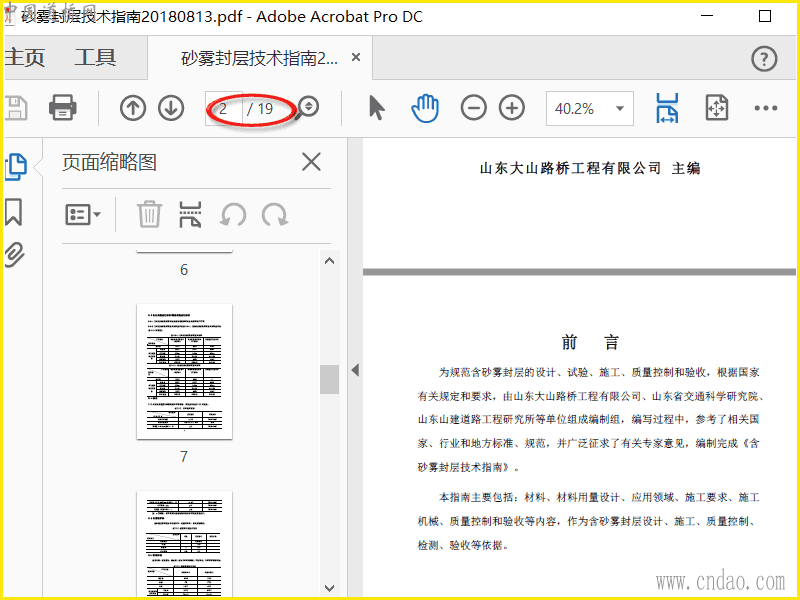Viewport: 800px width, 600px height.
Task: Close the 页面缩略图 panel
Action: (x=311, y=162)
